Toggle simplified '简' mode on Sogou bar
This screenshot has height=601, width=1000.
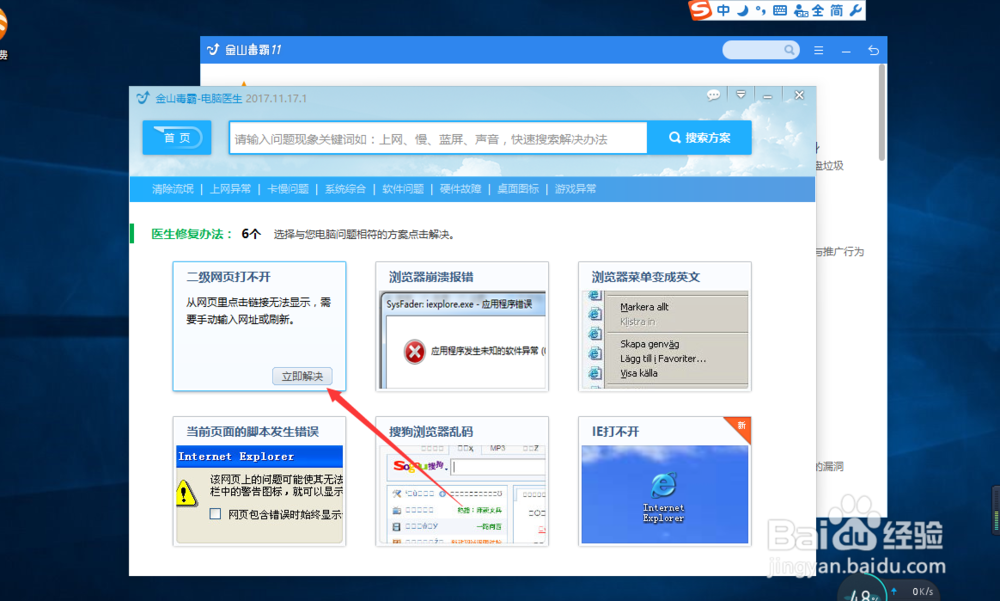click(x=837, y=10)
